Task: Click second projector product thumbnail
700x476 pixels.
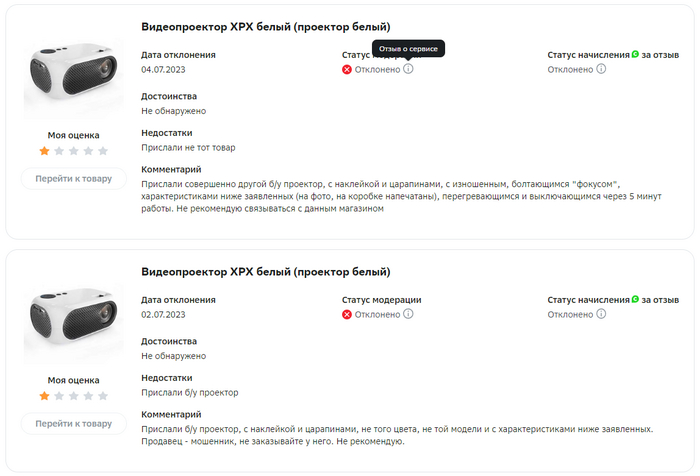Action: click(x=73, y=325)
